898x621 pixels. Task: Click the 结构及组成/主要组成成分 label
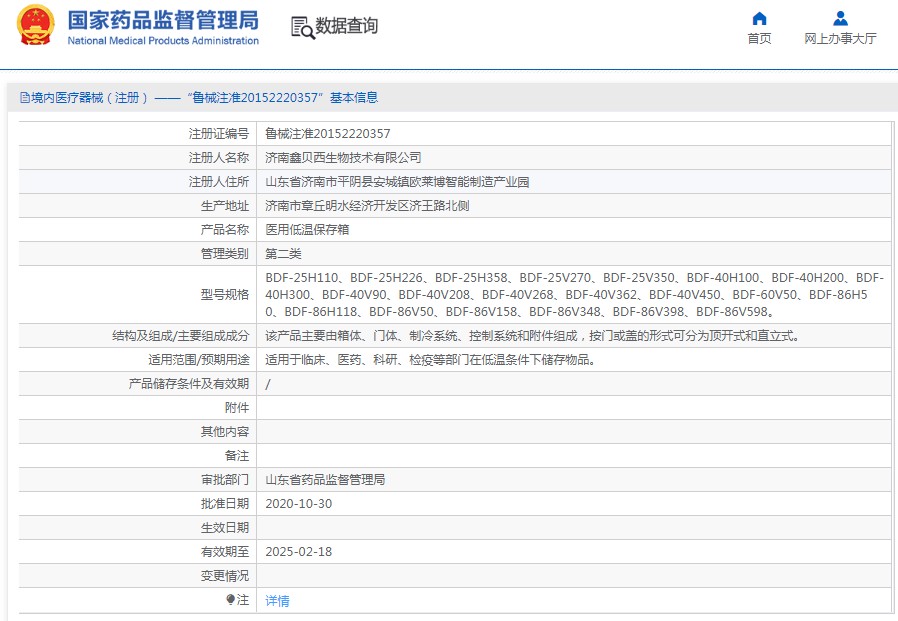(x=180, y=336)
